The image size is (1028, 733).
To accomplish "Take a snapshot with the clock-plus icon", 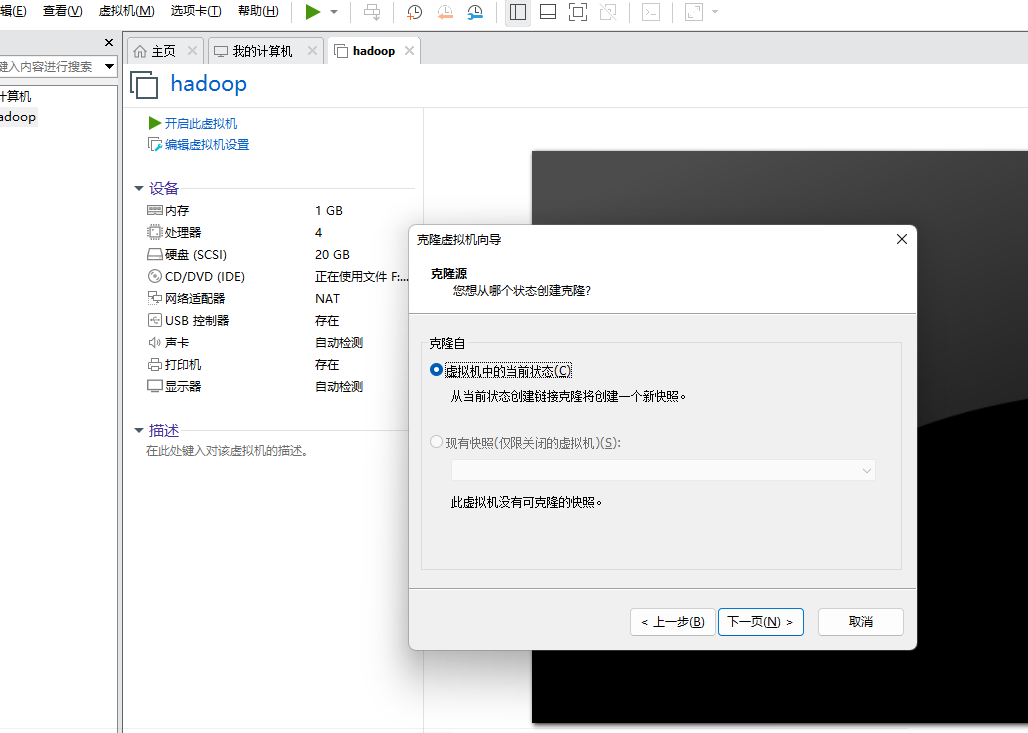I will (414, 12).
